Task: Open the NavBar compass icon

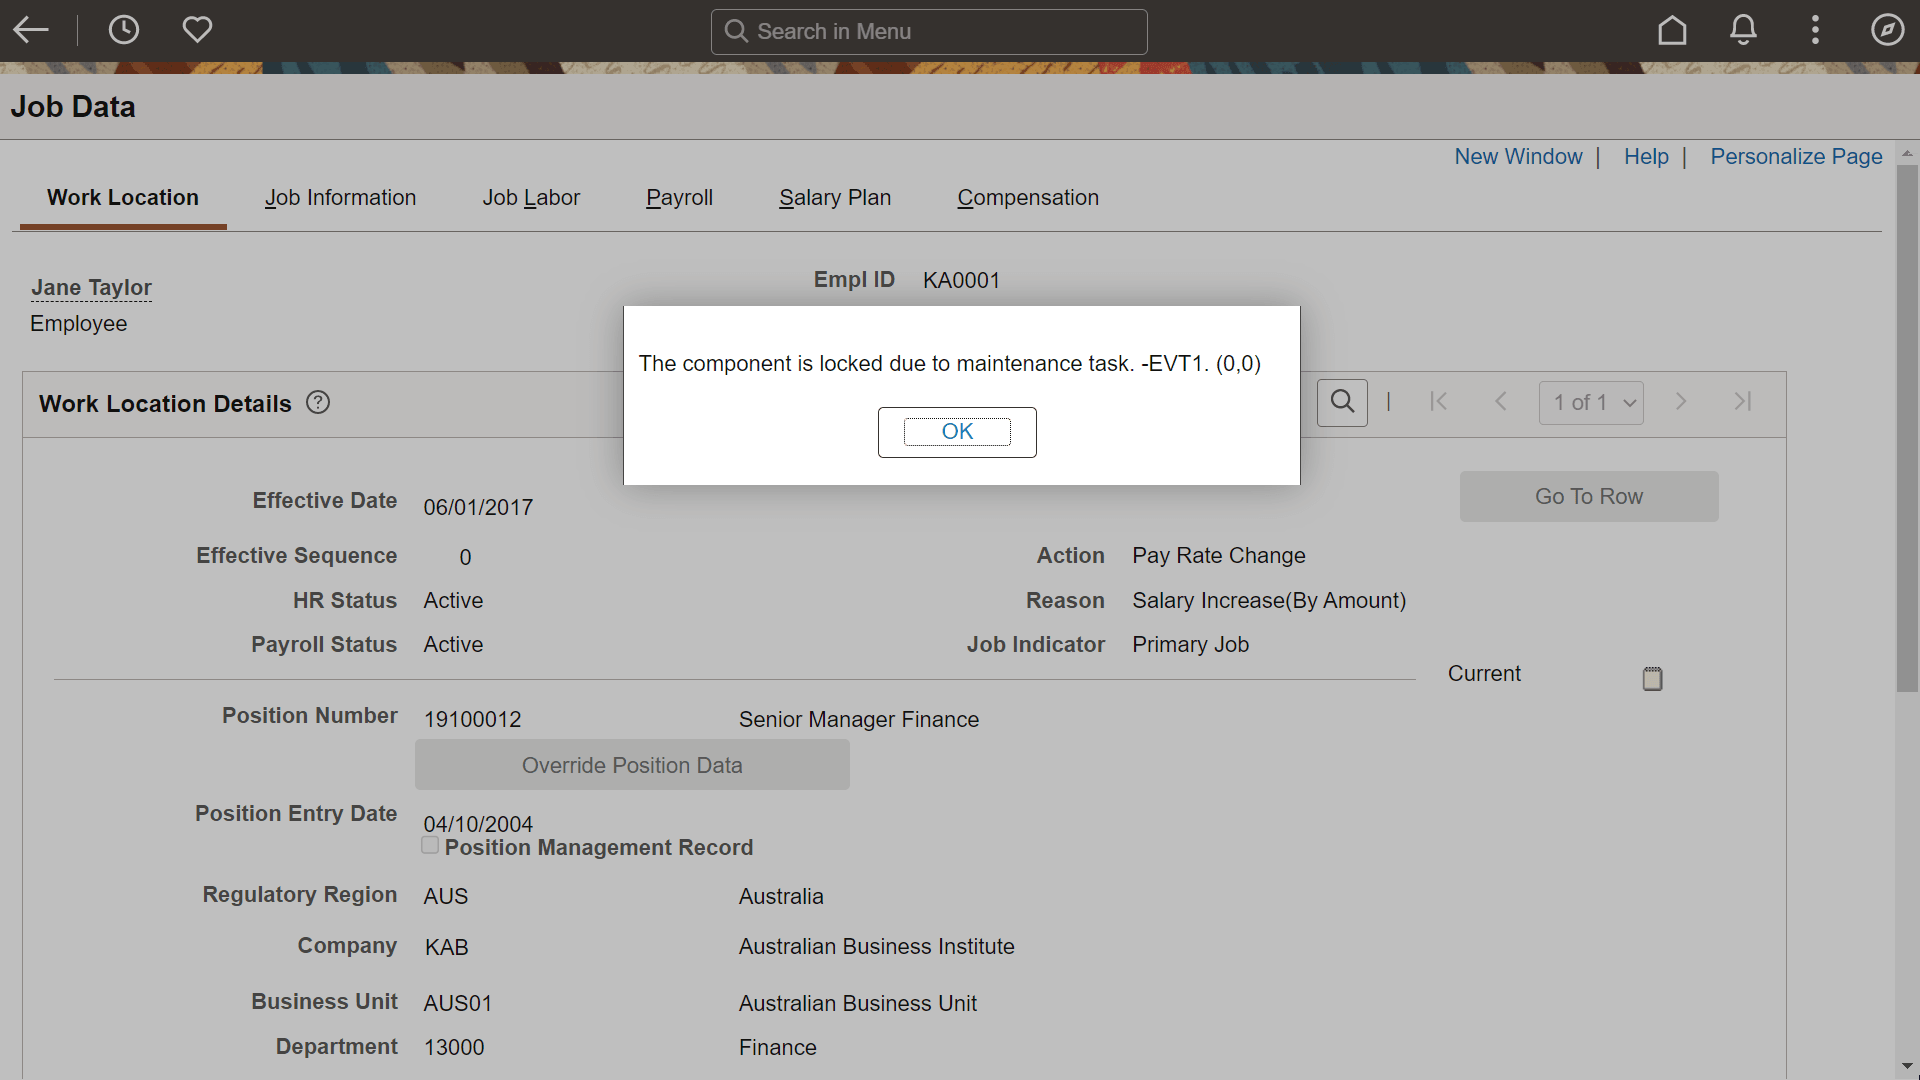Action: click(1887, 30)
